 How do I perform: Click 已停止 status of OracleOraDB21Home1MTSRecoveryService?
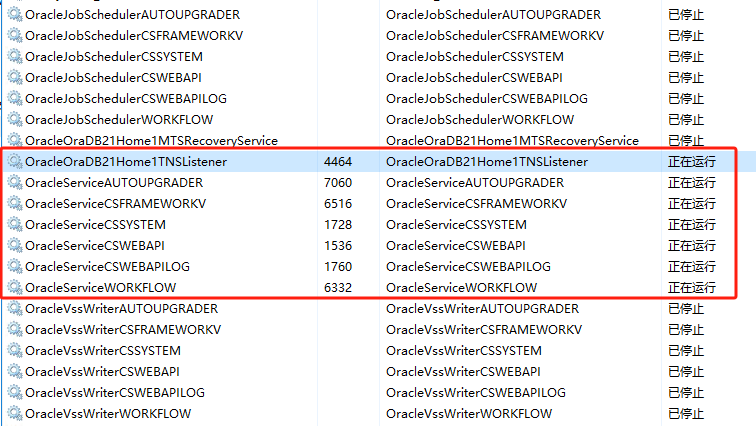click(x=686, y=140)
